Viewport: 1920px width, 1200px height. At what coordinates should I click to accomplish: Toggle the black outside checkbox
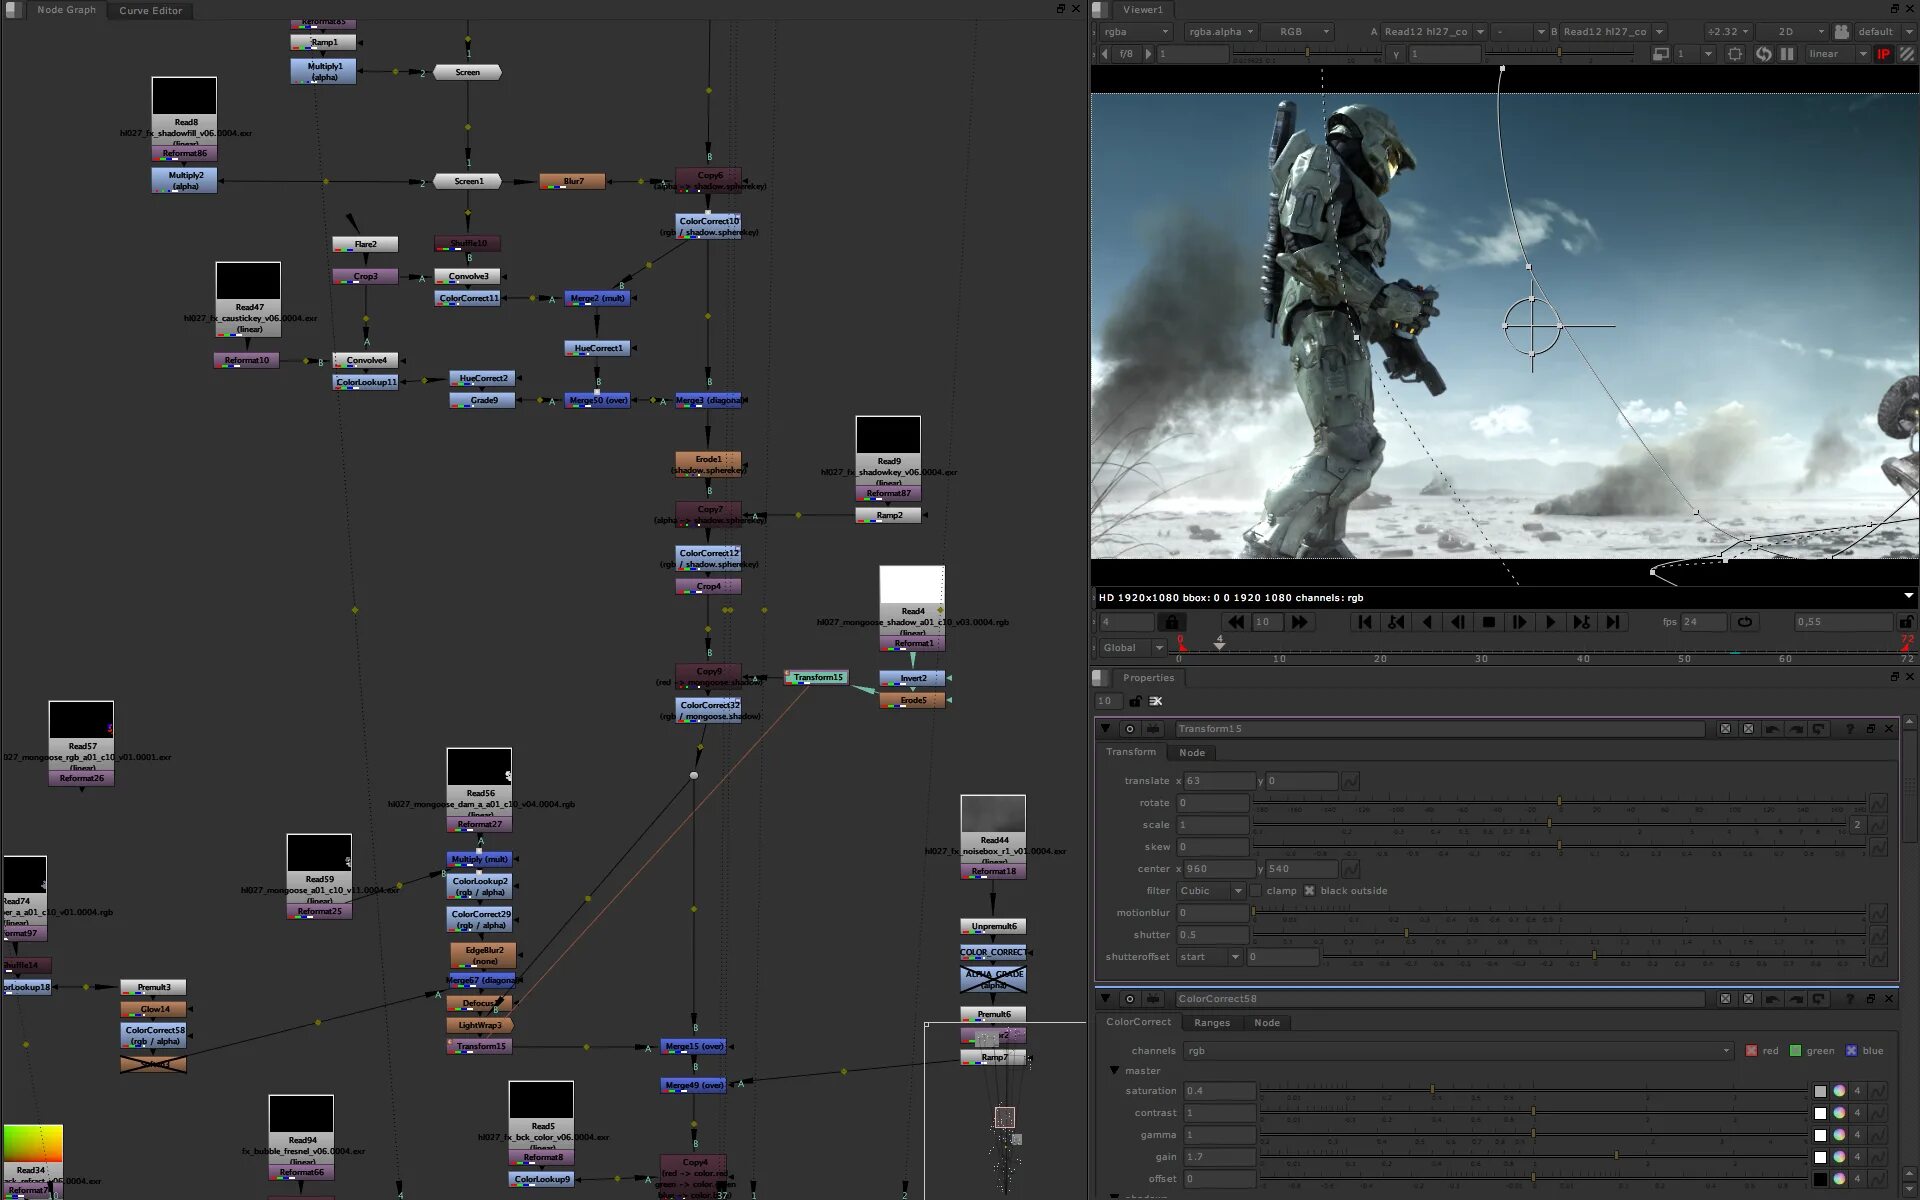tap(1309, 891)
